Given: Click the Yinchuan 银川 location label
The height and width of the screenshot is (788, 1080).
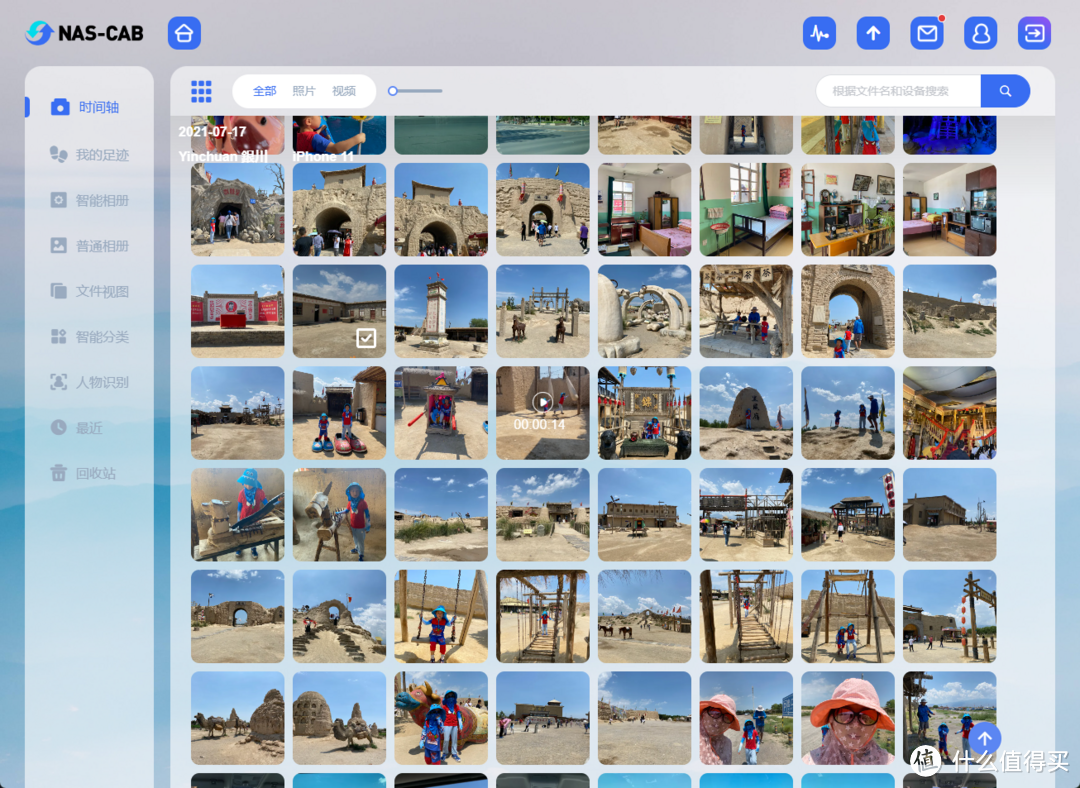Looking at the screenshot, I should point(223,156).
